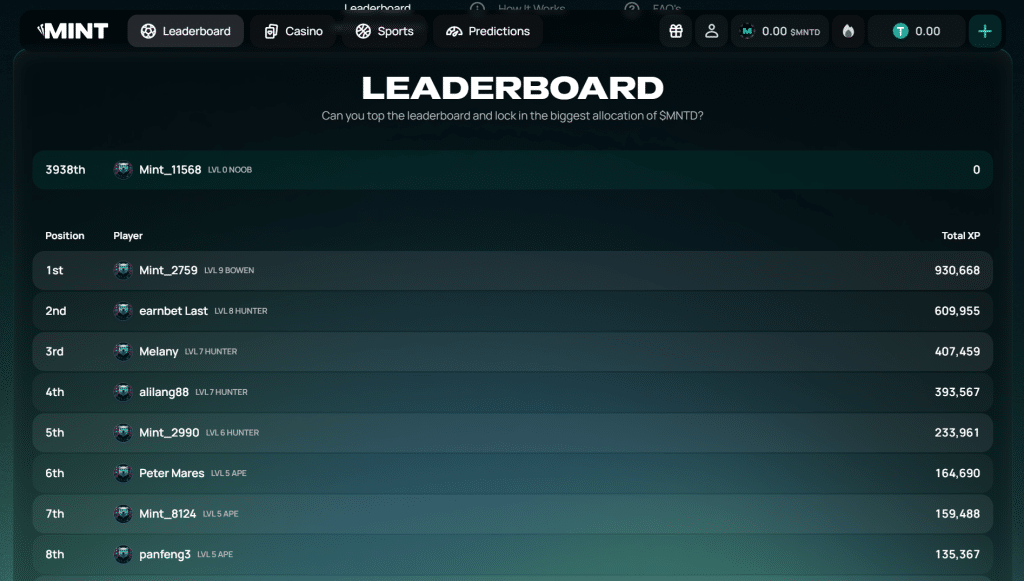Select player name alilang88

tap(164, 392)
